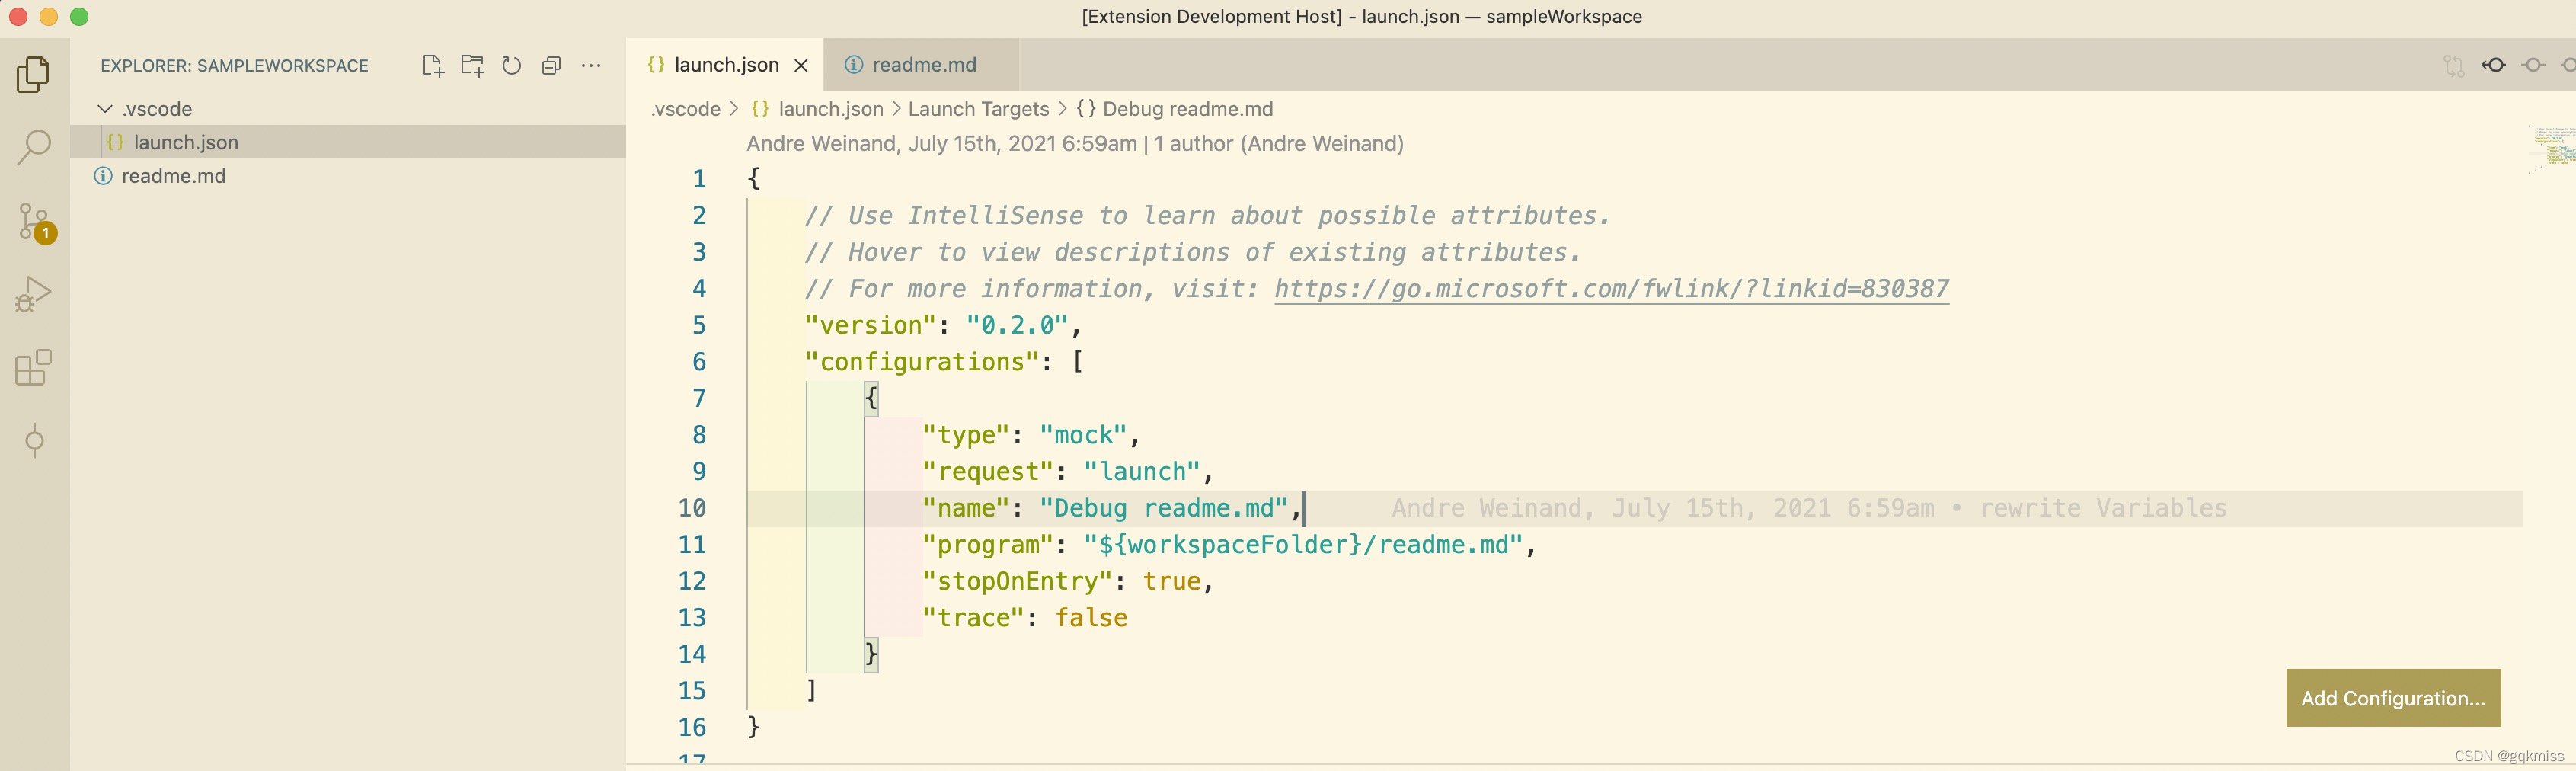Viewport: 2576px width, 771px height.
Task: Open the Explorer view in activity bar
Action: point(34,74)
